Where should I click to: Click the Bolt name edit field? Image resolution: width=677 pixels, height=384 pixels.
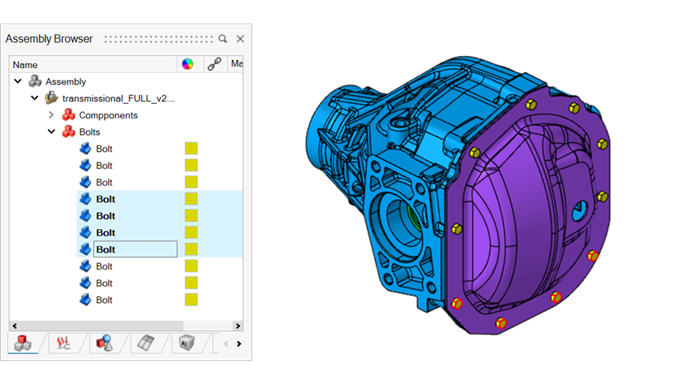click(x=136, y=249)
